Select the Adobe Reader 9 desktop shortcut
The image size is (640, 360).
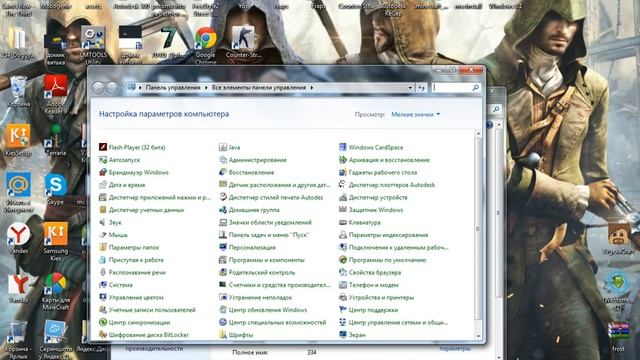tap(56, 94)
